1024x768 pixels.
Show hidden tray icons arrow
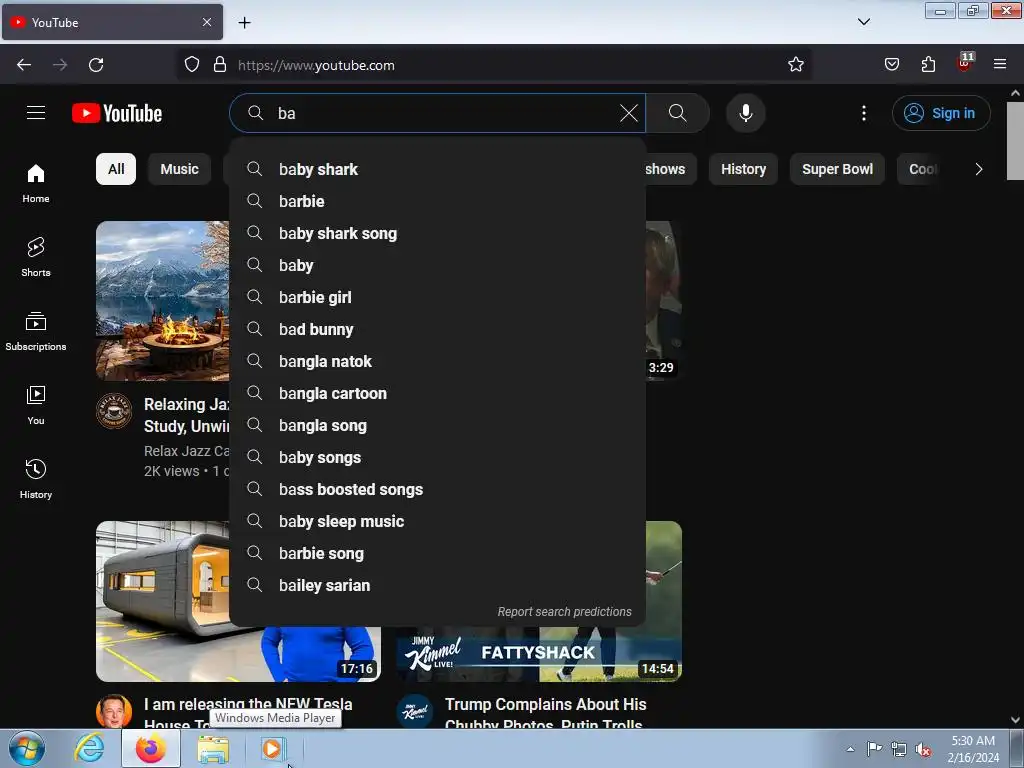(850, 749)
